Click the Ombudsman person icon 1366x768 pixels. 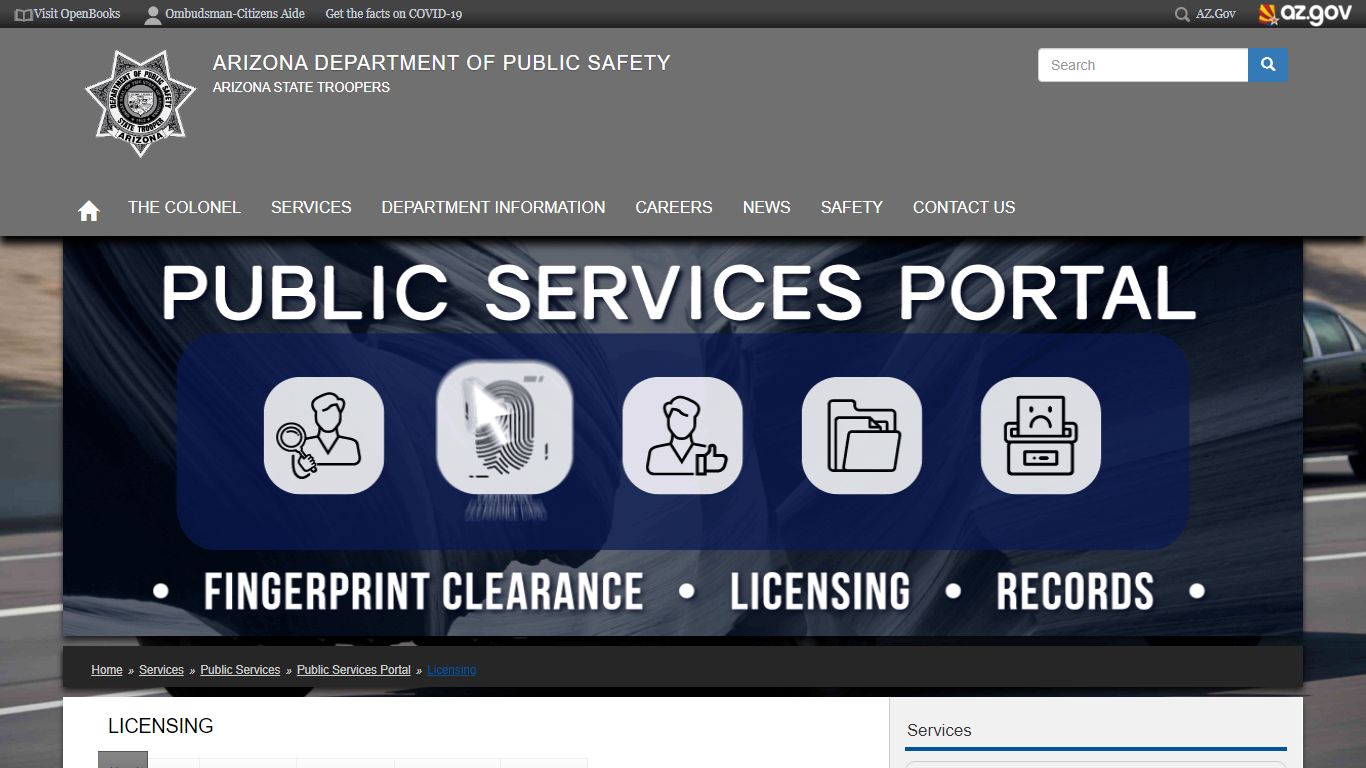[x=152, y=14]
